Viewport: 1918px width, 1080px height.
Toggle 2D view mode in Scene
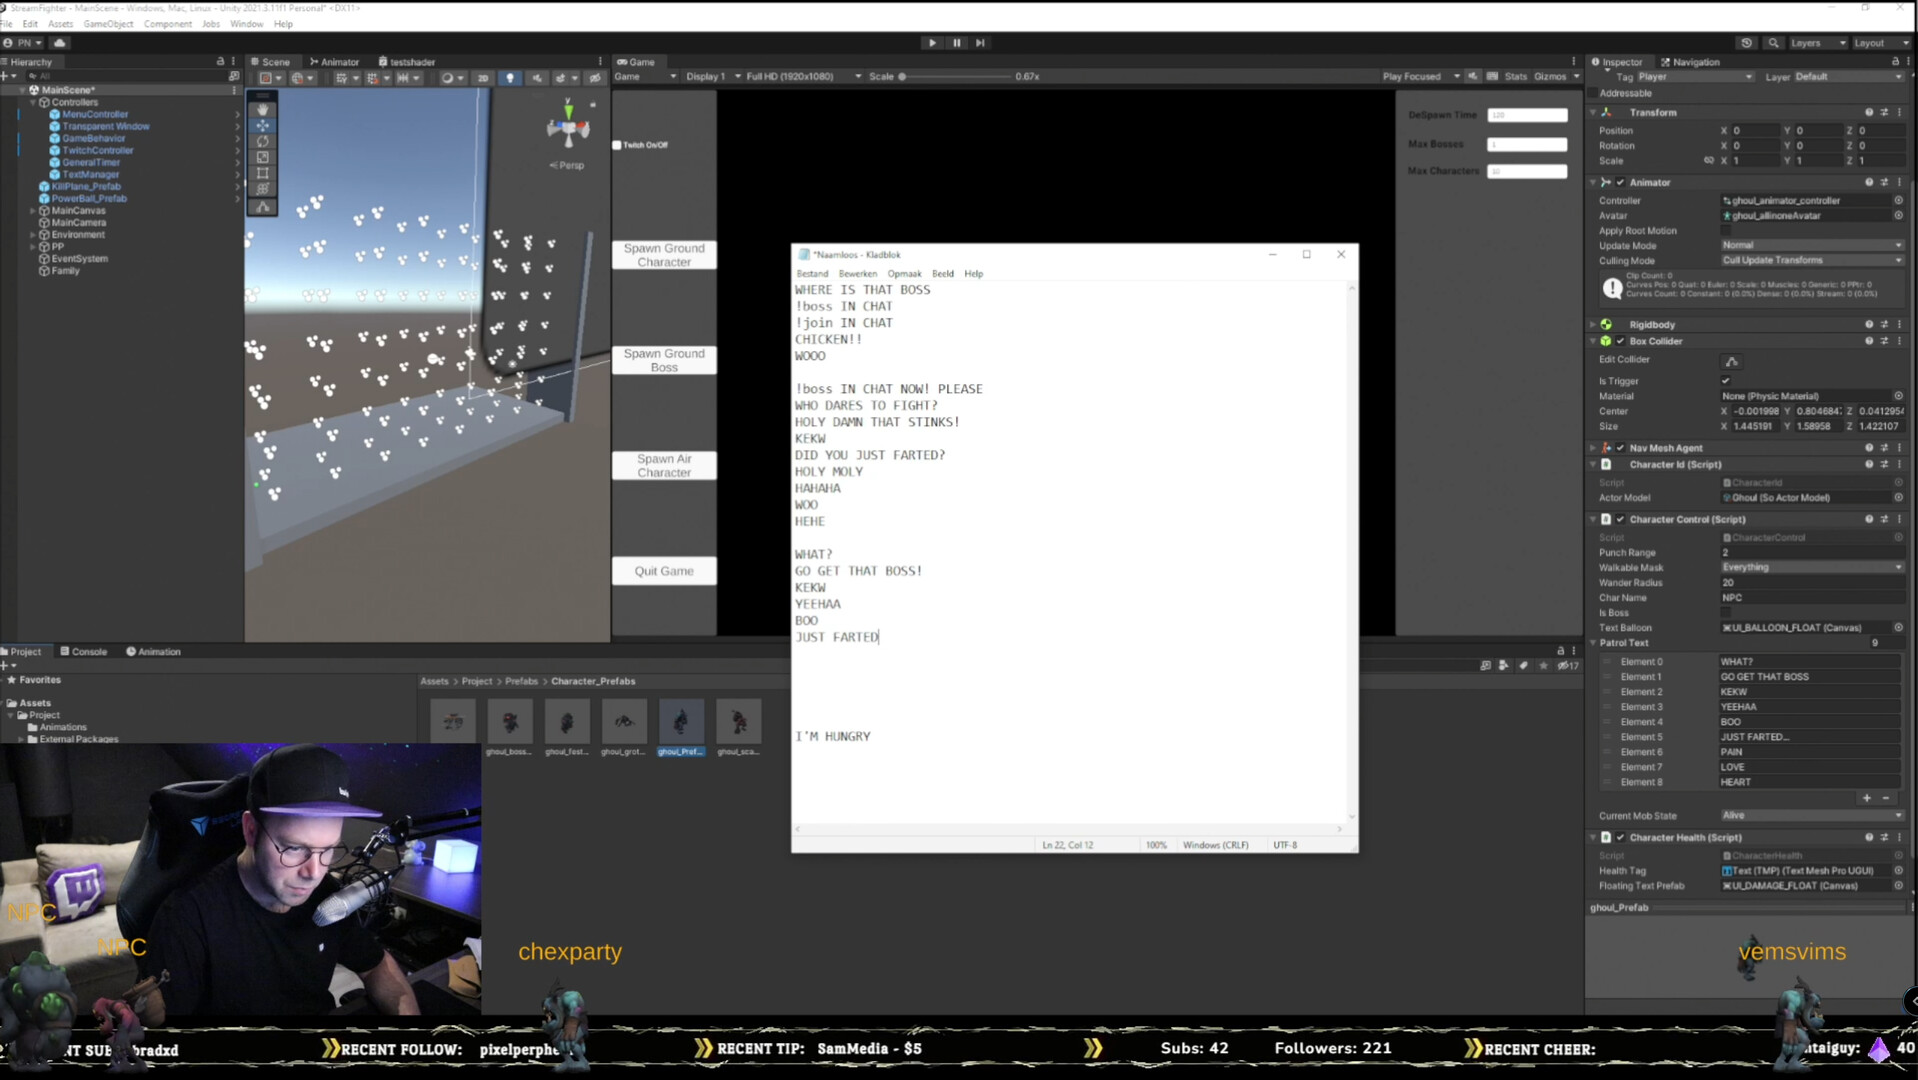pyautogui.click(x=483, y=78)
